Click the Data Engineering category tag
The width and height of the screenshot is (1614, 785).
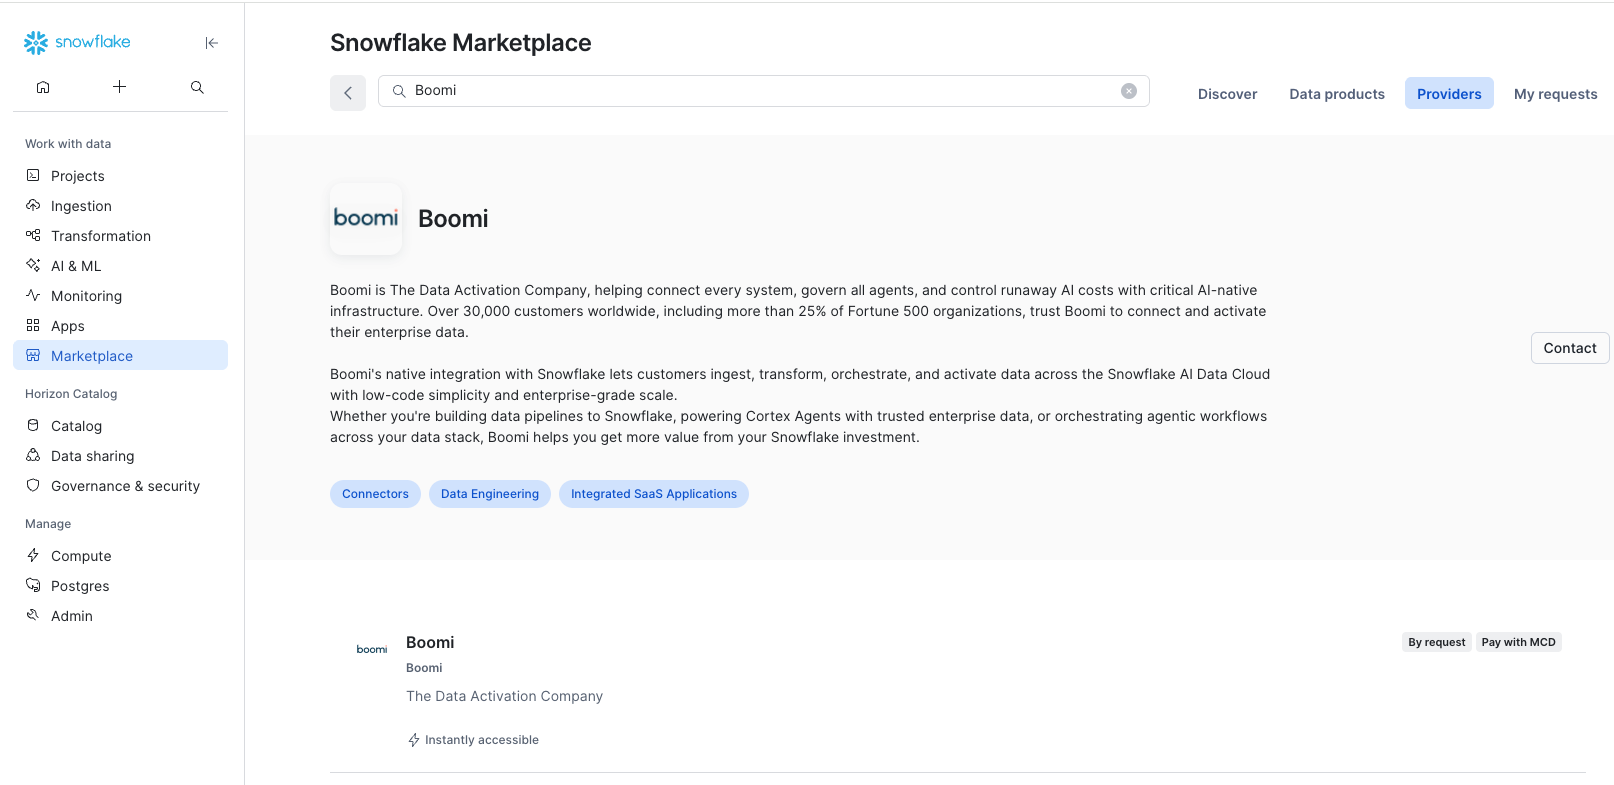(490, 494)
